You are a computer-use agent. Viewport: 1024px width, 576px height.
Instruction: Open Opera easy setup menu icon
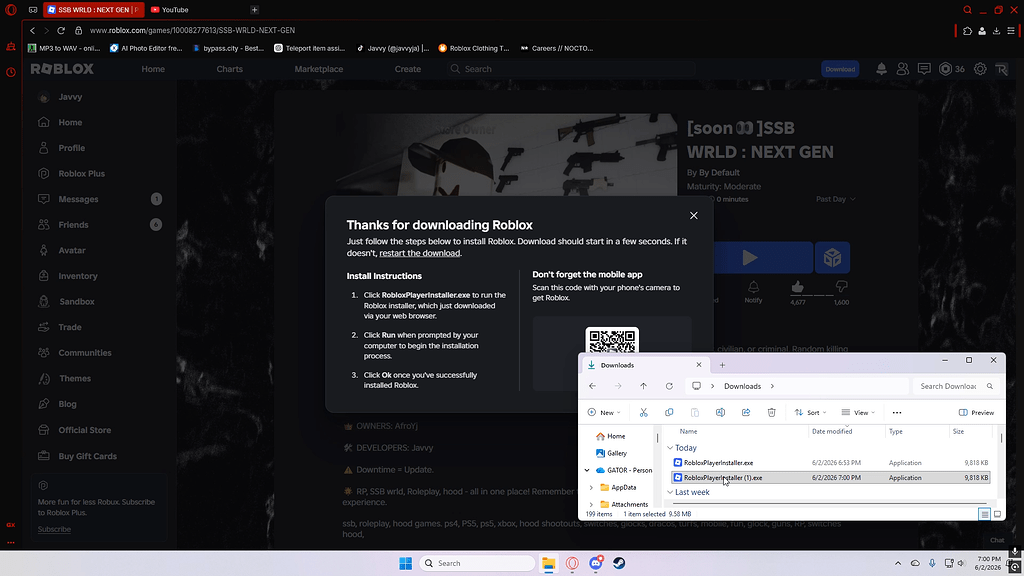click(1011, 31)
